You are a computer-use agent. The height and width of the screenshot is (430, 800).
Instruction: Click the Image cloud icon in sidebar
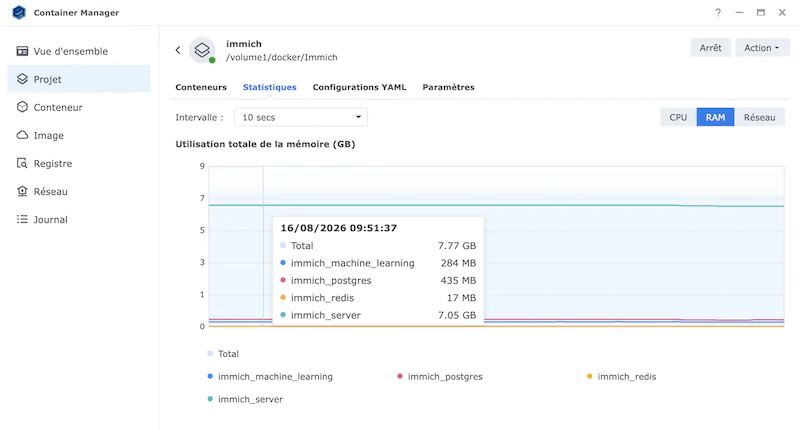[x=22, y=135]
